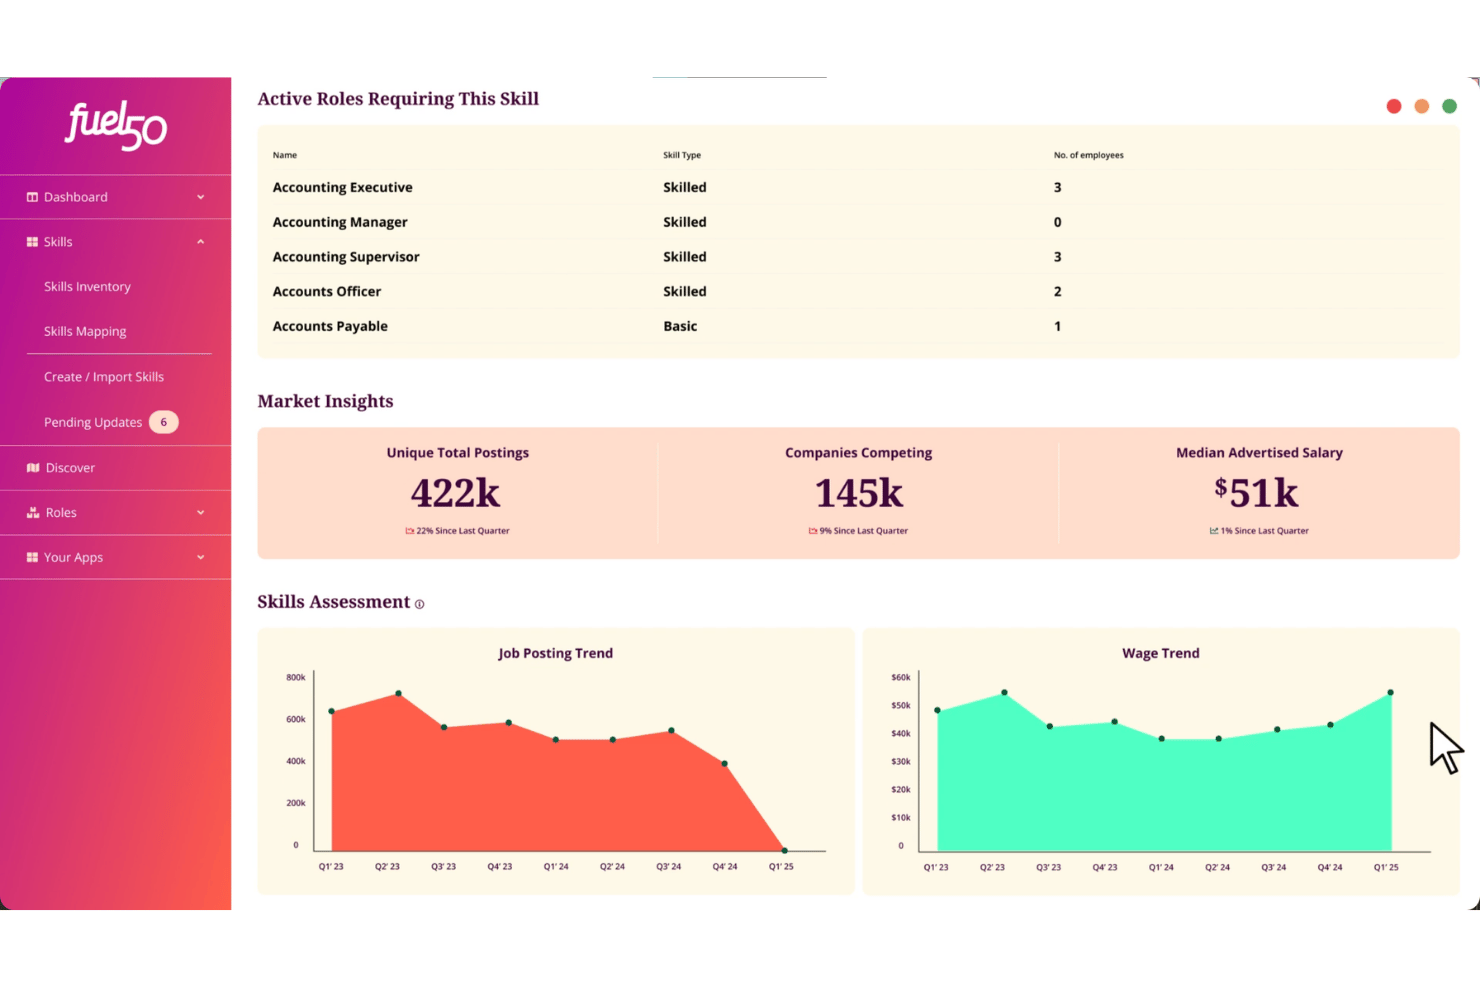Image resolution: width=1480 pixels, height=987 pixels.
Task: Click the up-trend icon under Median Advertised Salary
Action: click(1214, 531)
